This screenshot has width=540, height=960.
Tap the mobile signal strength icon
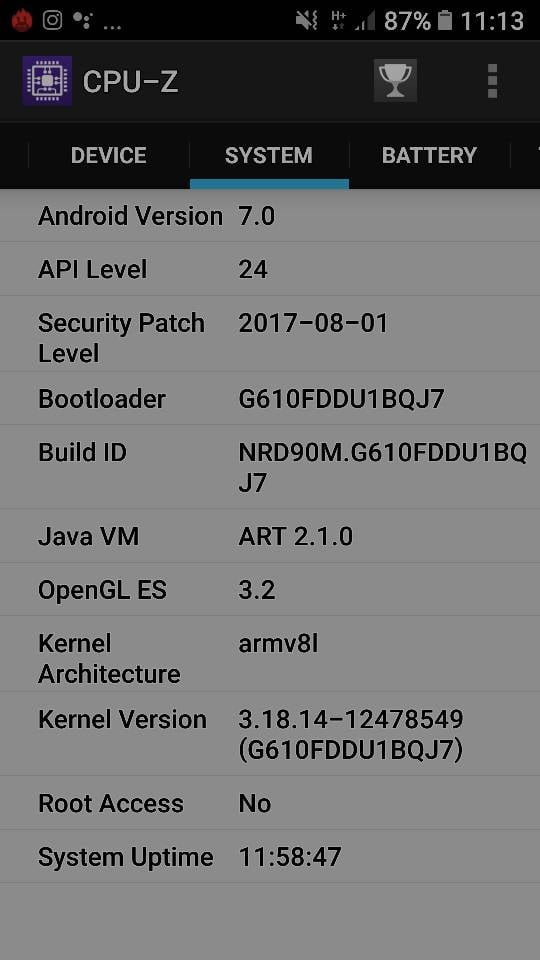click(366, 21)
